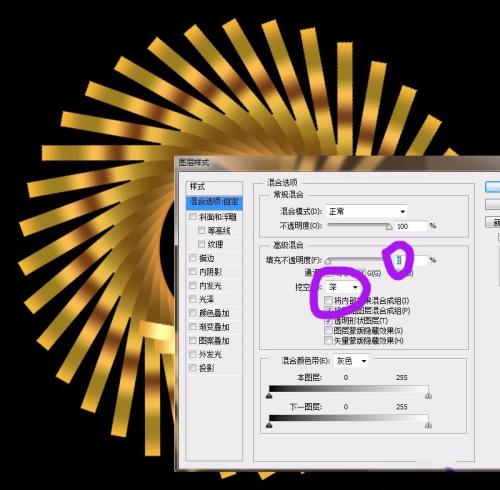
Task: Click the 本图层 black point slider handle
Action: pos(269,396)
